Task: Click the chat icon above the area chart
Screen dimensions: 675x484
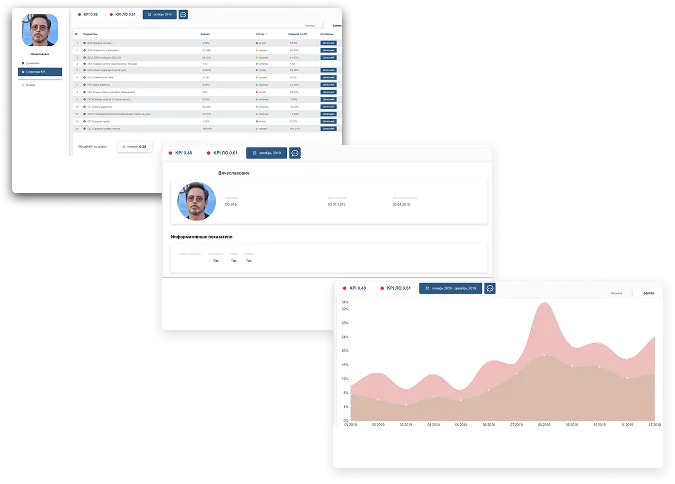Action: [x=490, y=288]
